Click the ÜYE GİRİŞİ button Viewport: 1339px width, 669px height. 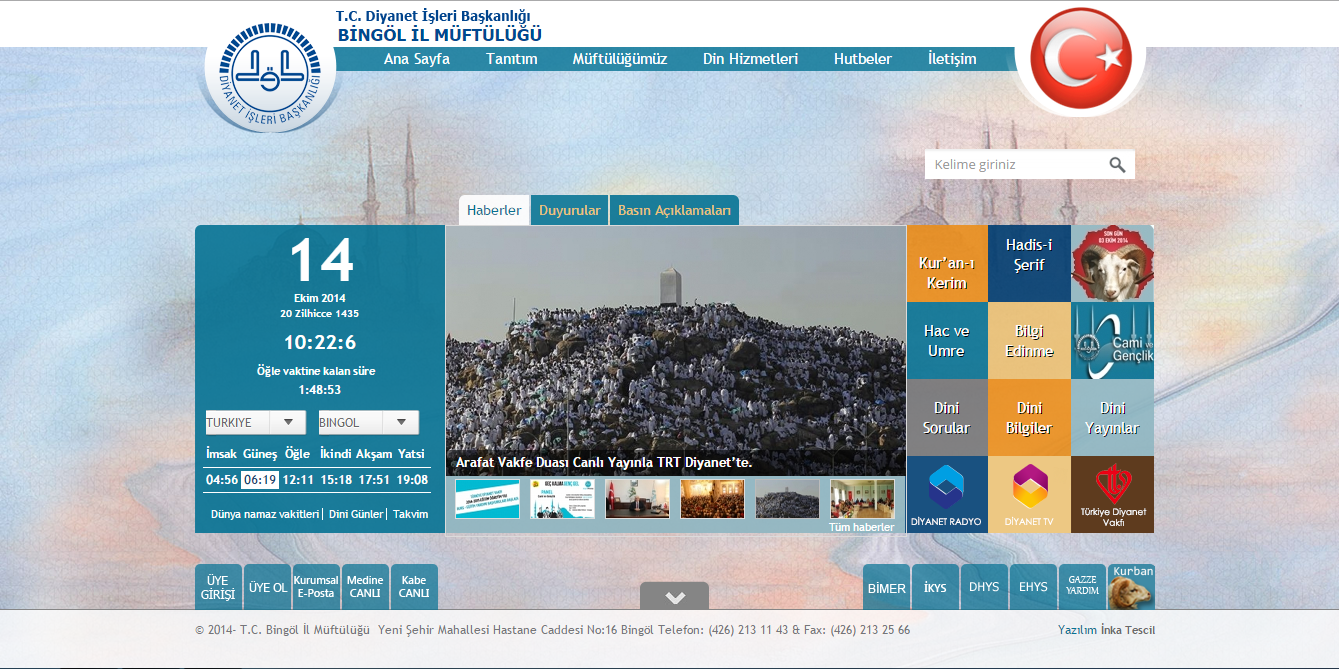217,588
